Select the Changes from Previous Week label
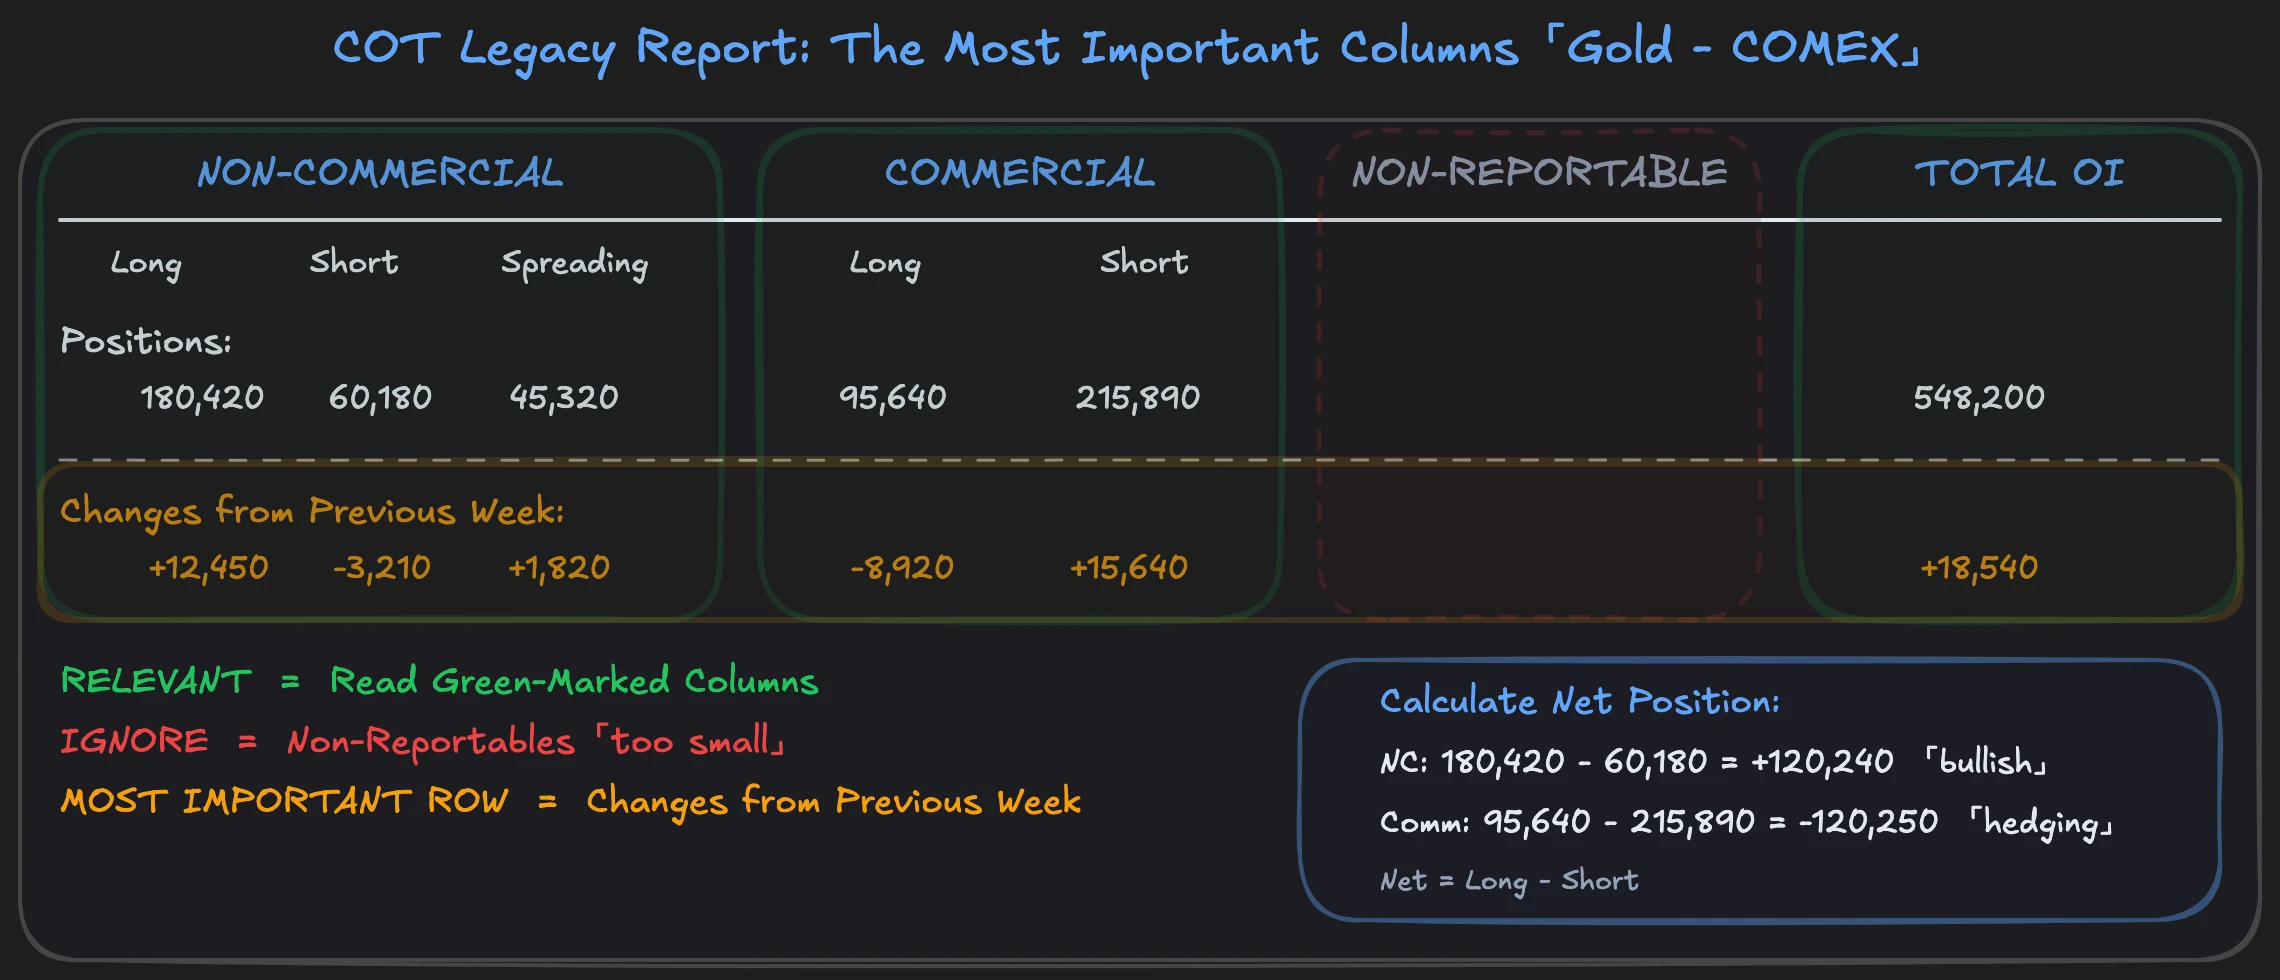 [313, 512]
